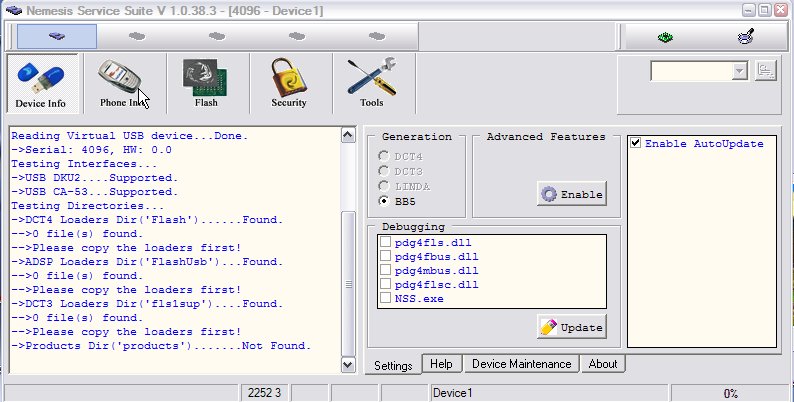
Task: Select the BB5 generation radio button
Action: (384, 201)
